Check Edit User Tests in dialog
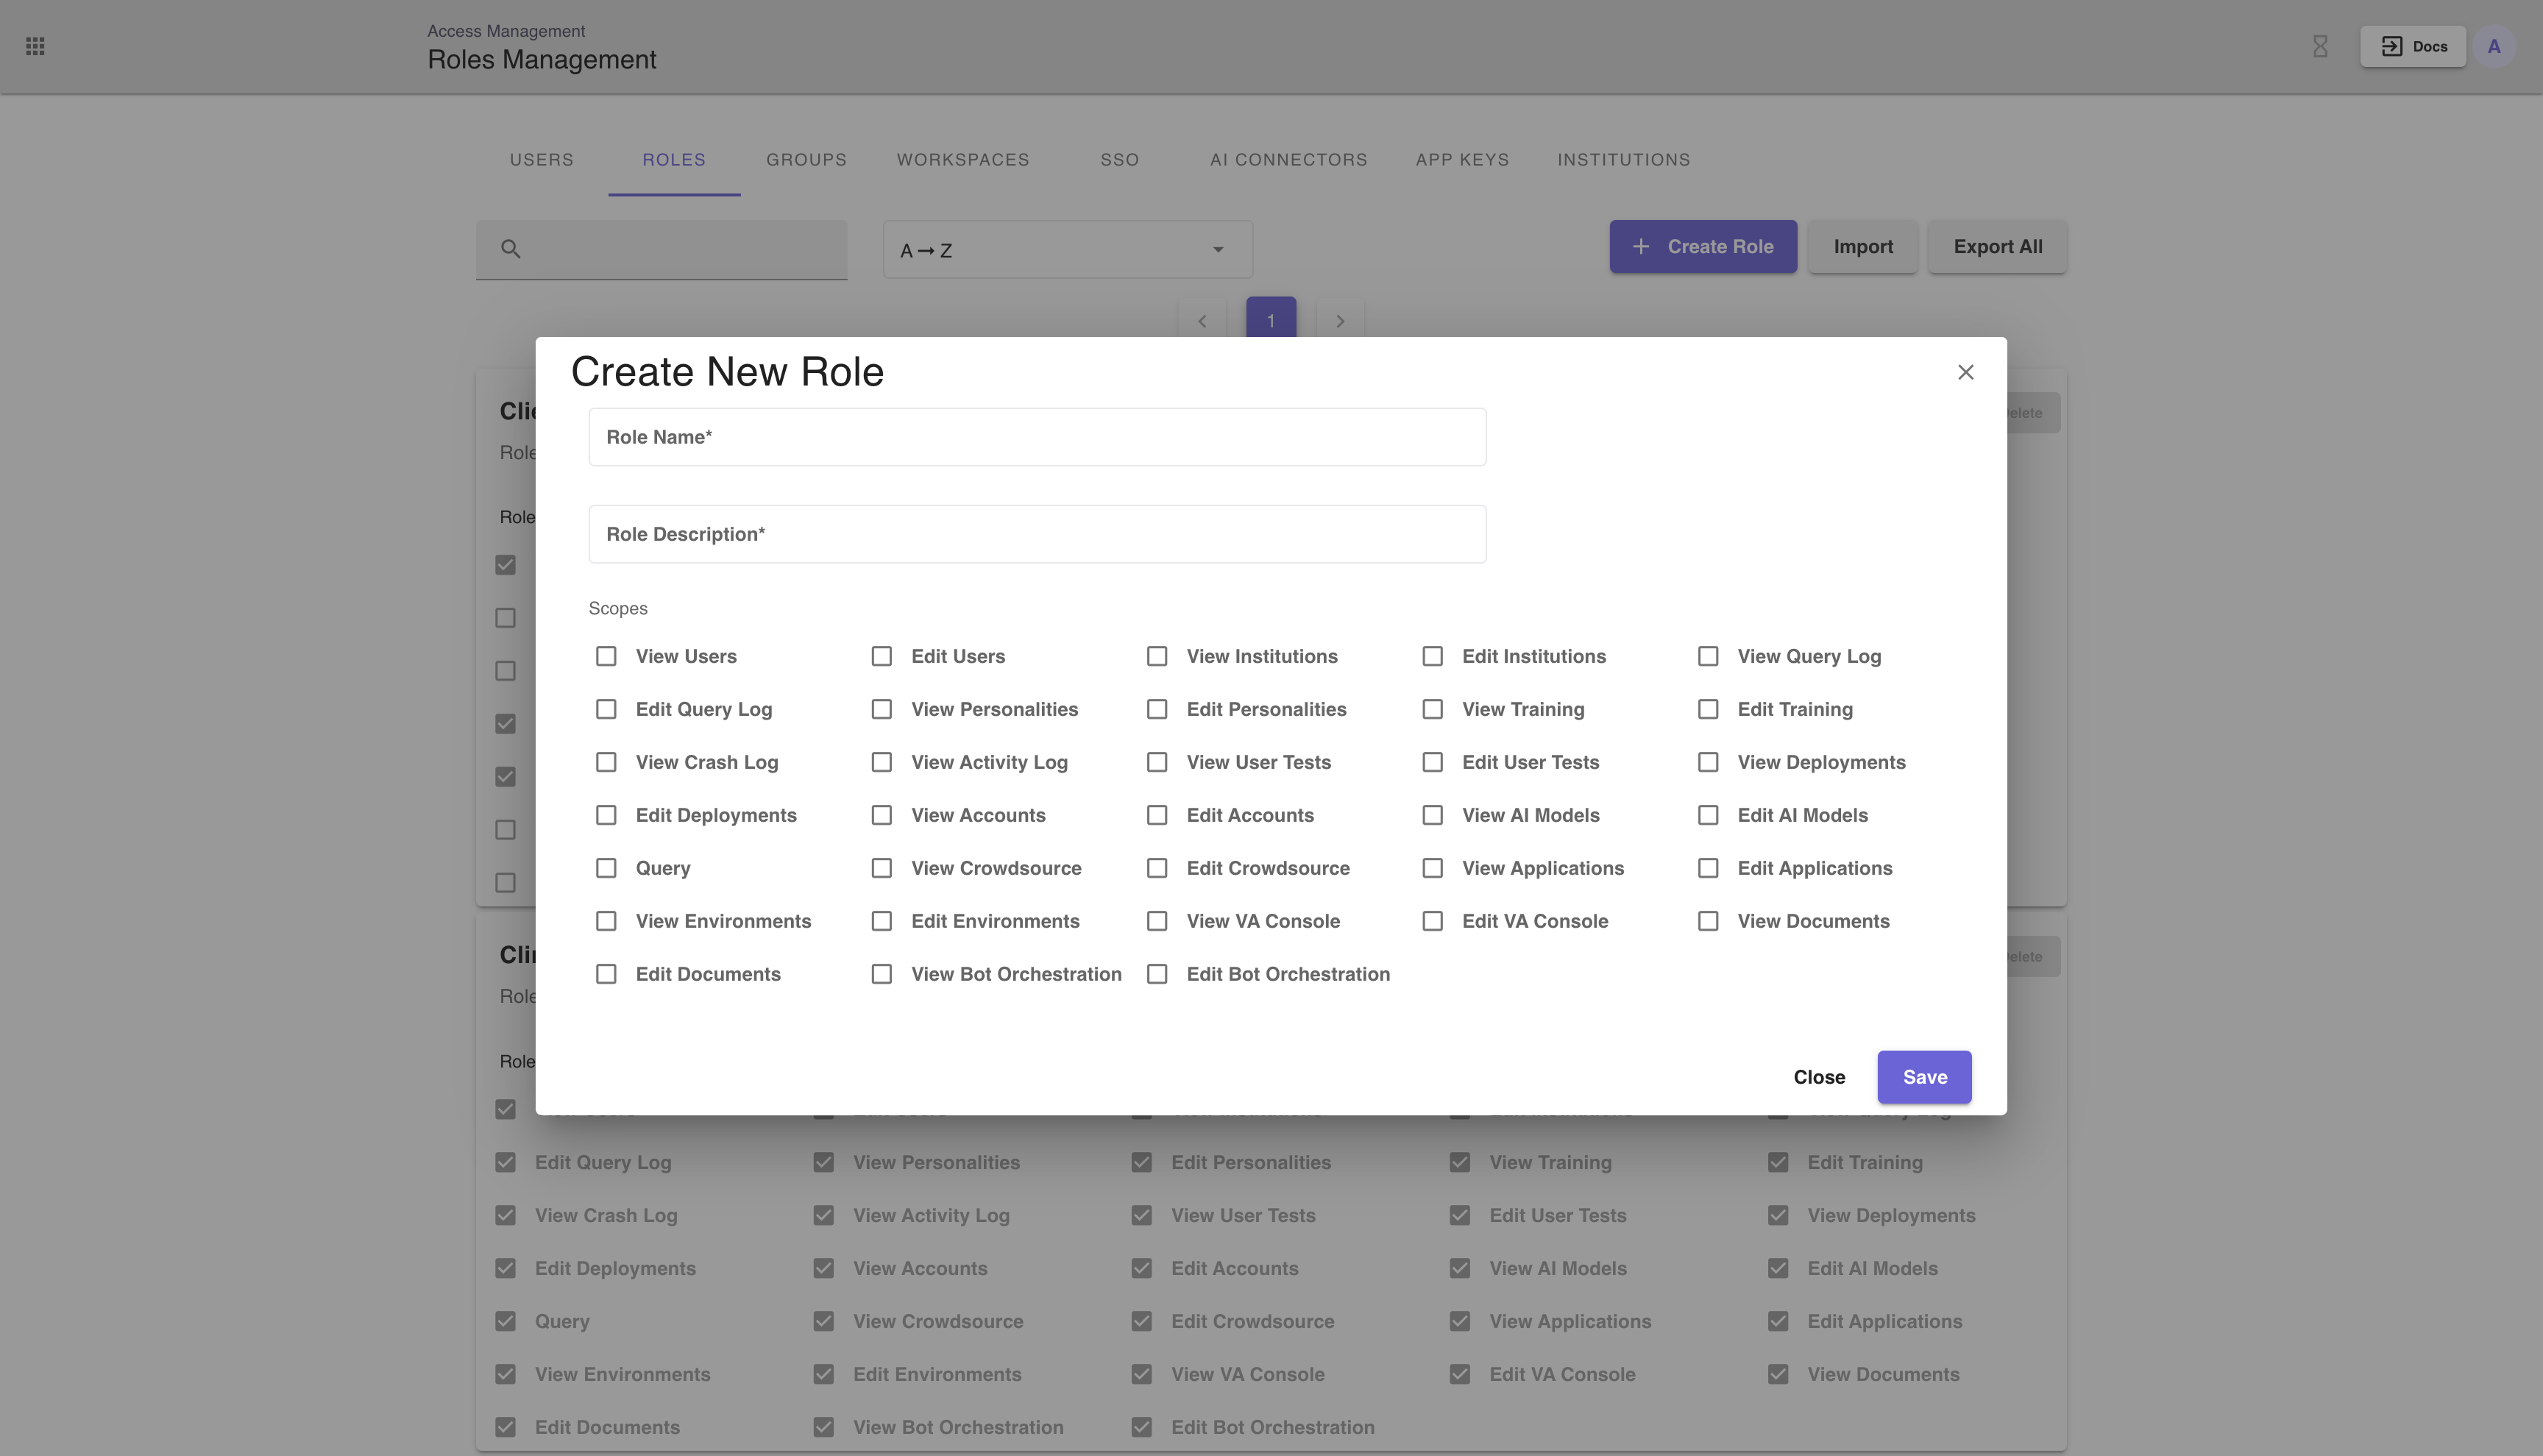Screen dimensions: 2543x1456 pos(1432,762)
